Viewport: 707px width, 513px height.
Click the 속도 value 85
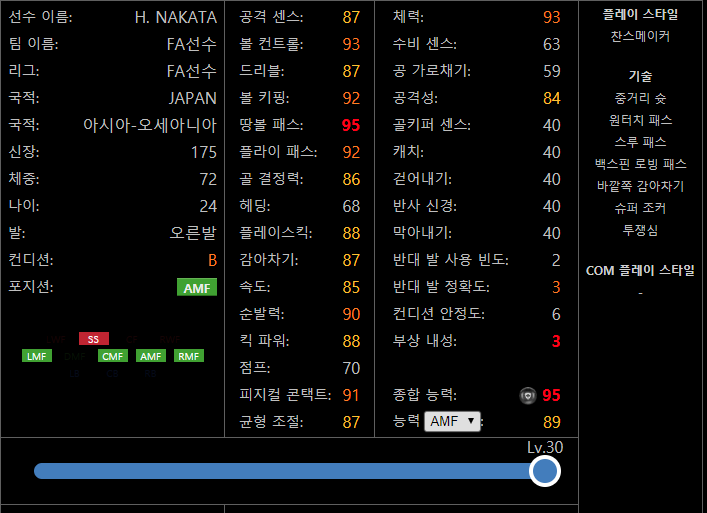click(351, 287)
